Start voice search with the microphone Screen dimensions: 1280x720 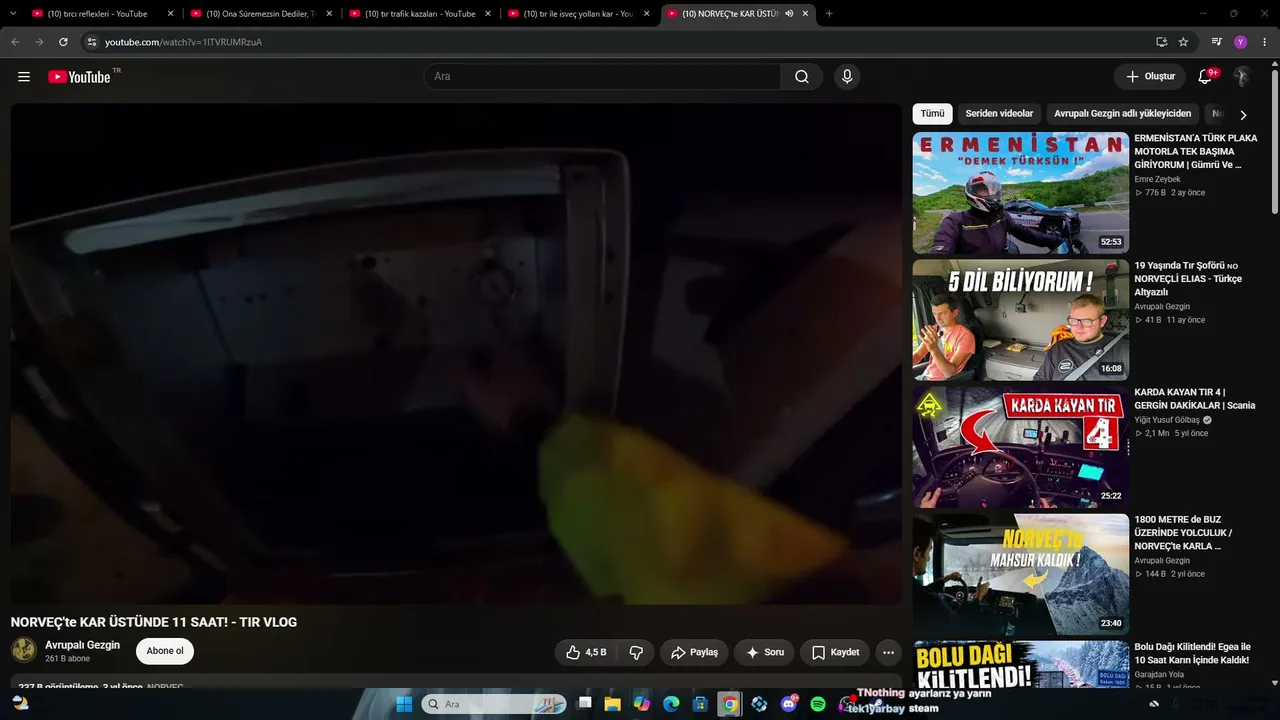click(847, 77)
